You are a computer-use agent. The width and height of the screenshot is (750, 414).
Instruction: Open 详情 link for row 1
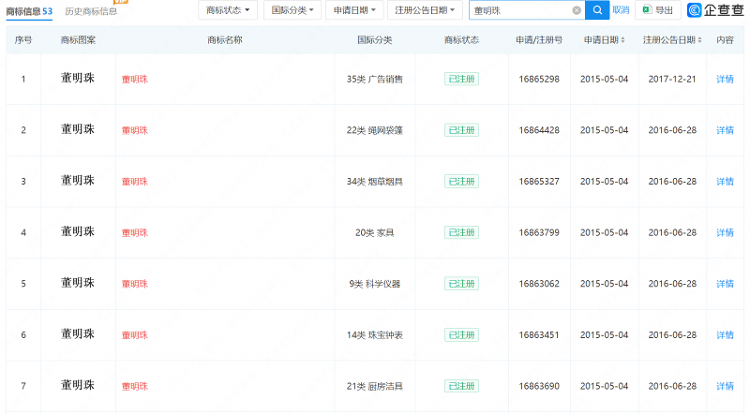pyautogui.click(x=725, y=79)
